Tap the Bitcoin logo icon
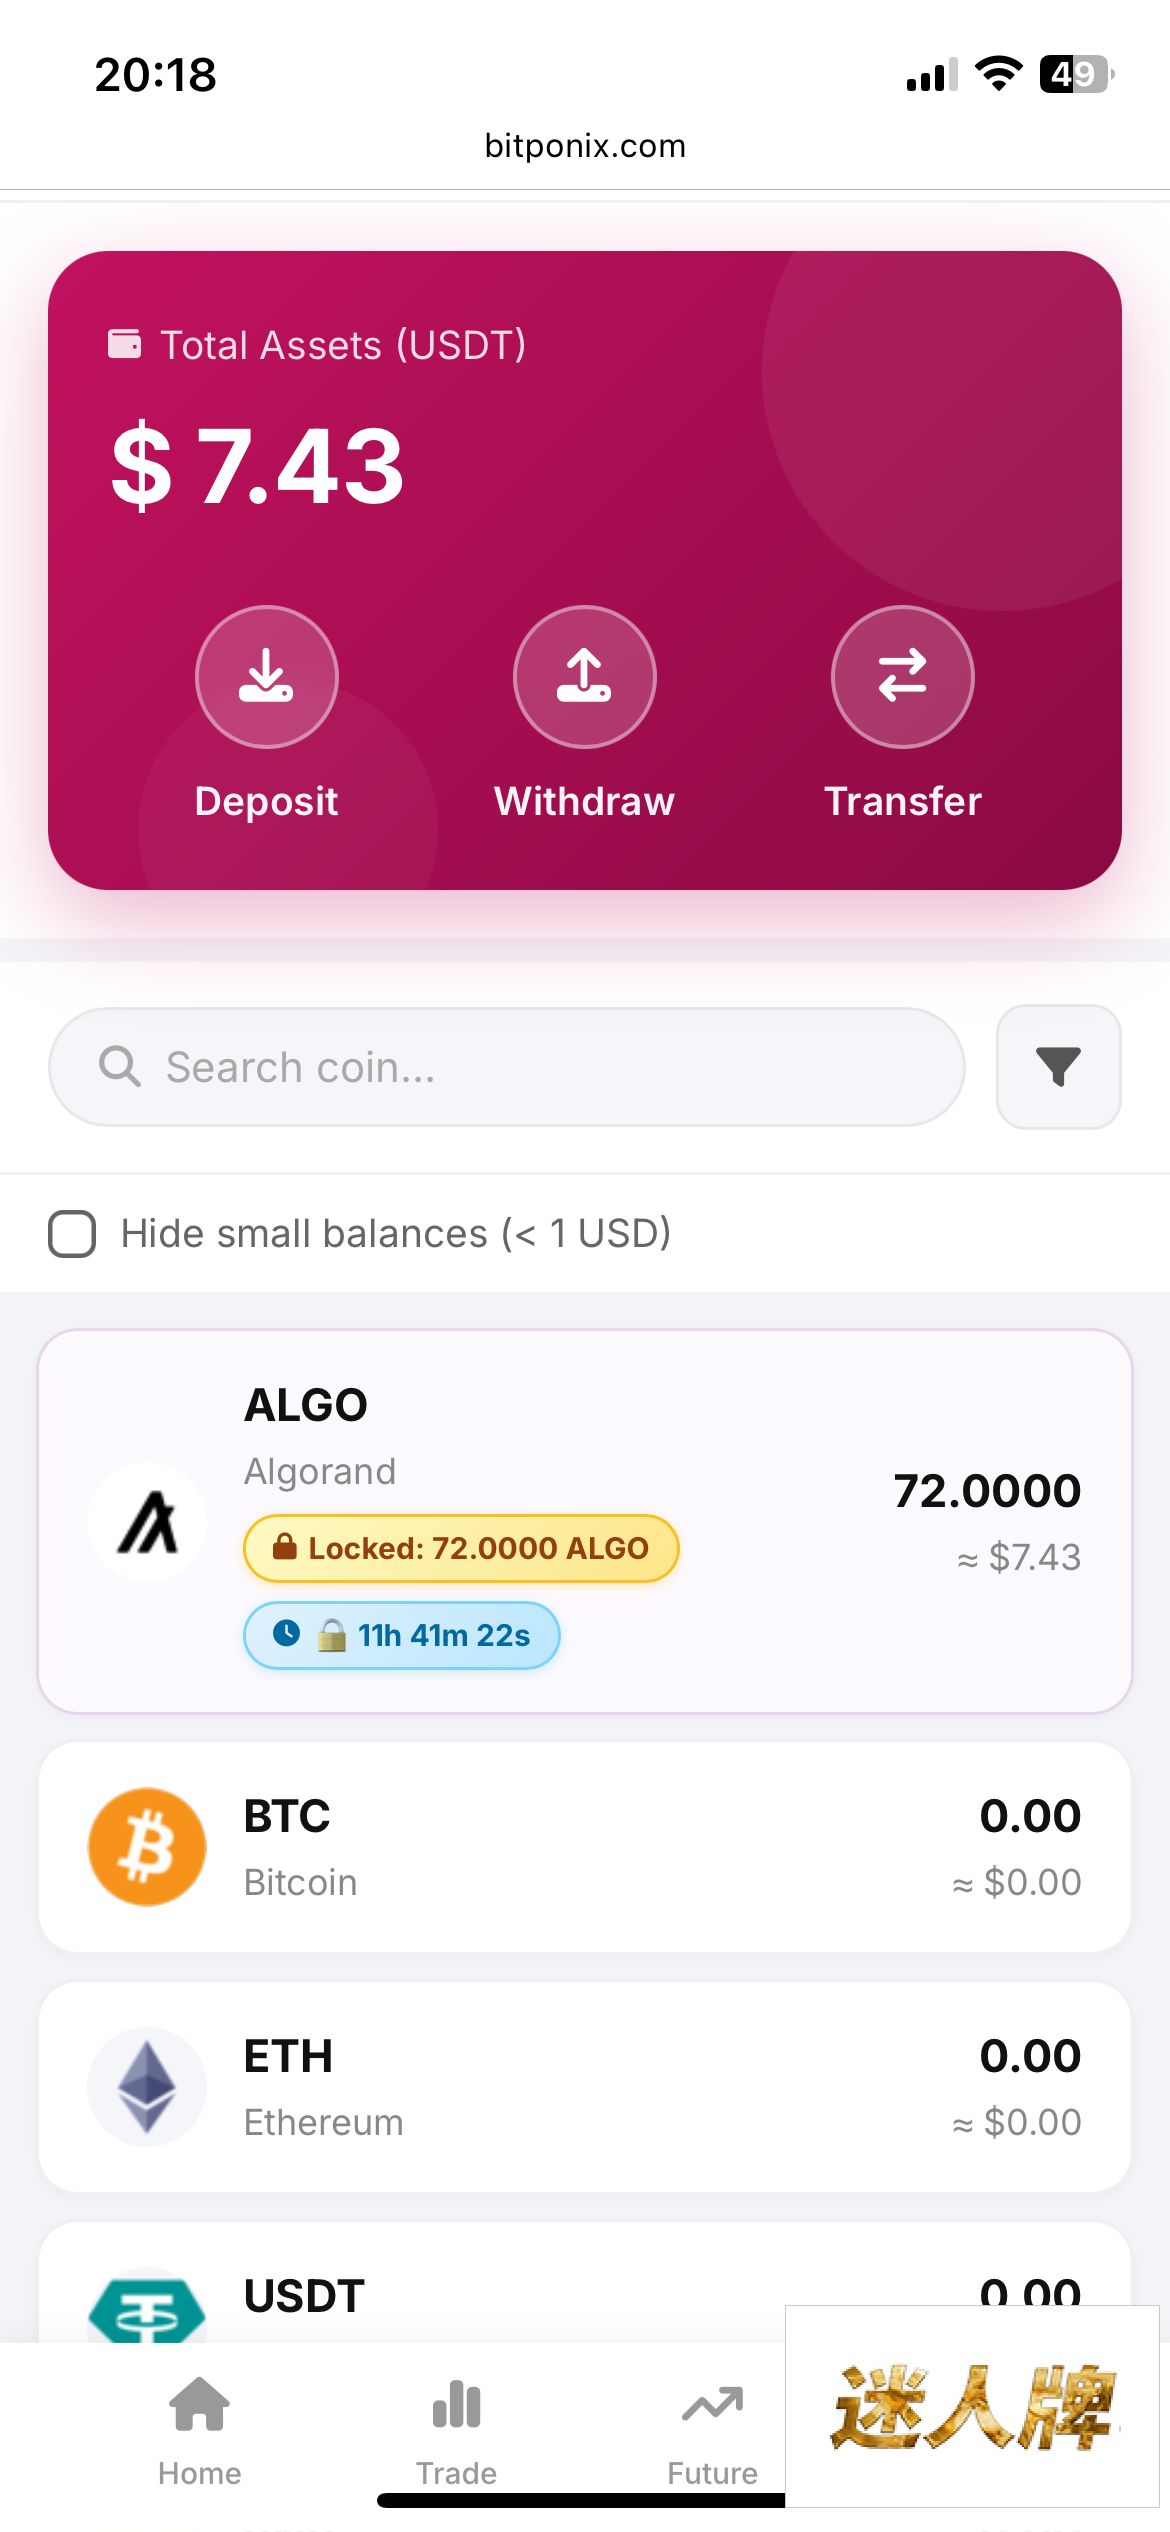The image size is (1170, 2532). click(147, 1847)
